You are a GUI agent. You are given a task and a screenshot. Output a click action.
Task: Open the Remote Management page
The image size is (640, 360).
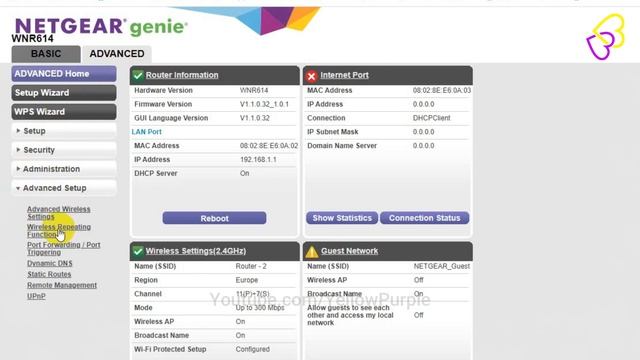pyautogui.click(x=62, y=285)
